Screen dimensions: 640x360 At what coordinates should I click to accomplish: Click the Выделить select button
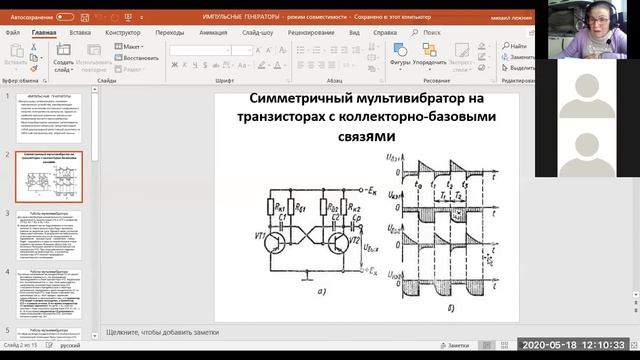[518, 68]
